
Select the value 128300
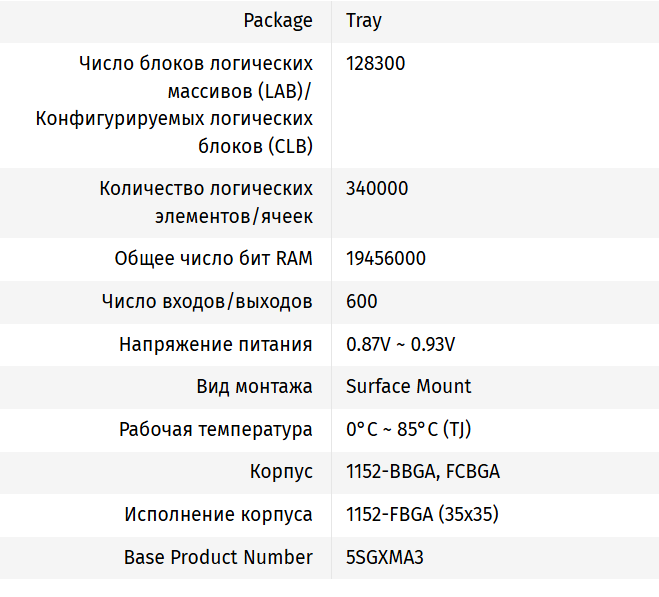376,63
